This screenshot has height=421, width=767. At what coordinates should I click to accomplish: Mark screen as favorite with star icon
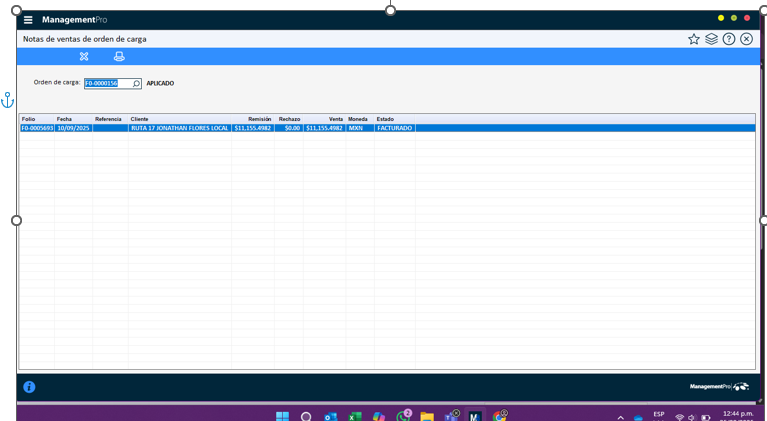pyautogui.click(x=693, y=39)
